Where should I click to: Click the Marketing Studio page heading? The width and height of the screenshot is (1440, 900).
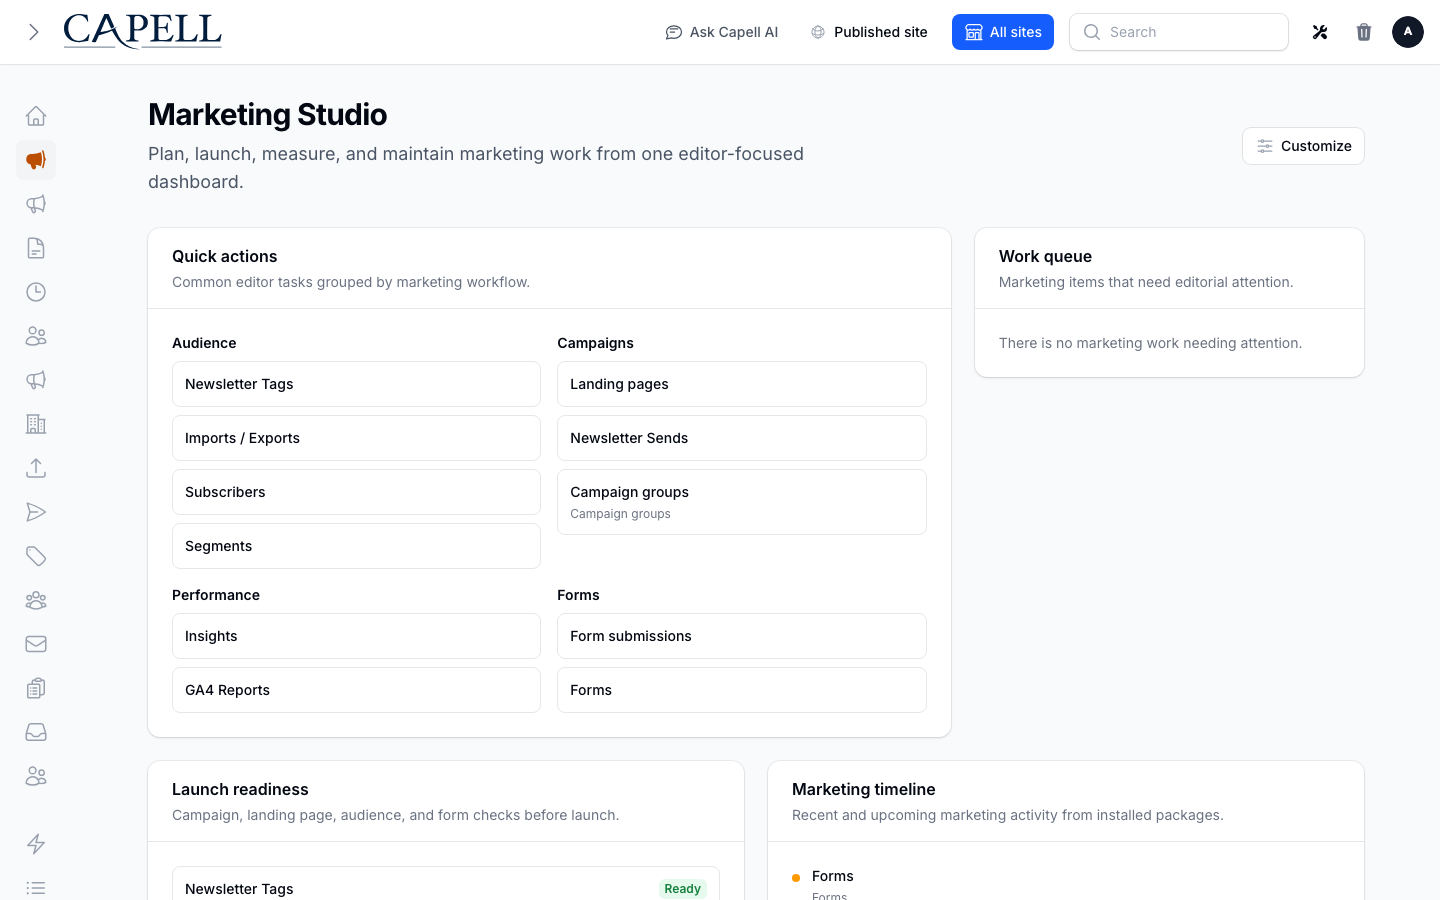267,115
